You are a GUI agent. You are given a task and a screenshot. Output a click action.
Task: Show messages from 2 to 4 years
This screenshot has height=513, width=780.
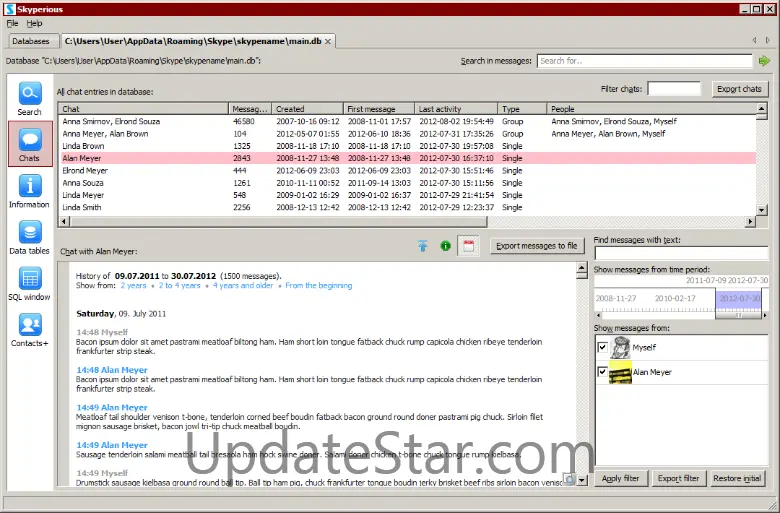point(179,286)
